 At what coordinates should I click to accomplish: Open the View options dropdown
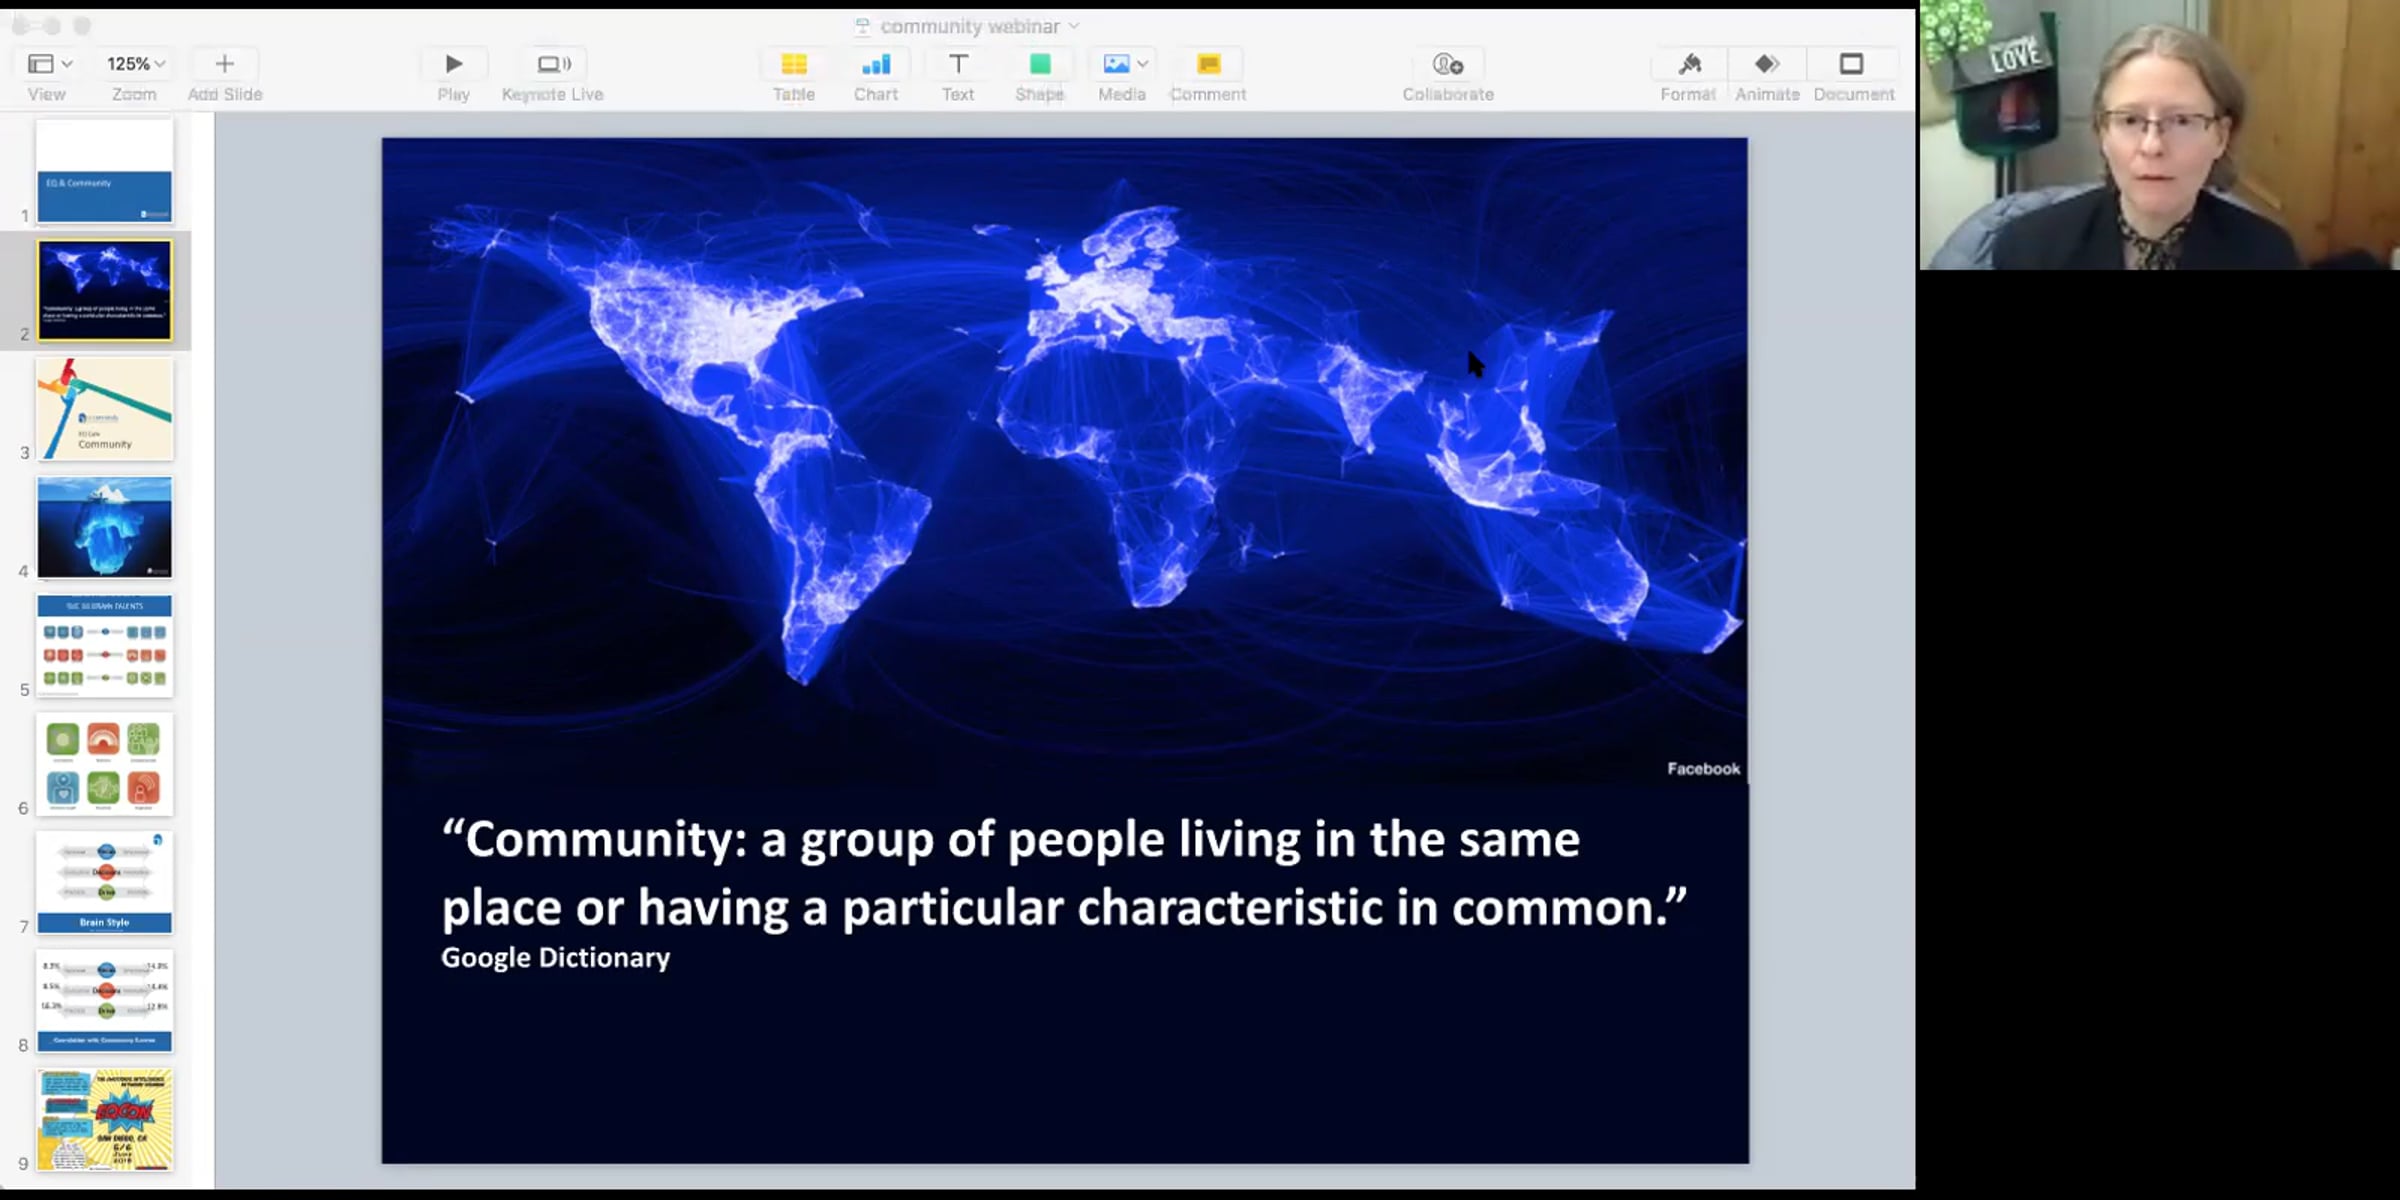(50, 65)
